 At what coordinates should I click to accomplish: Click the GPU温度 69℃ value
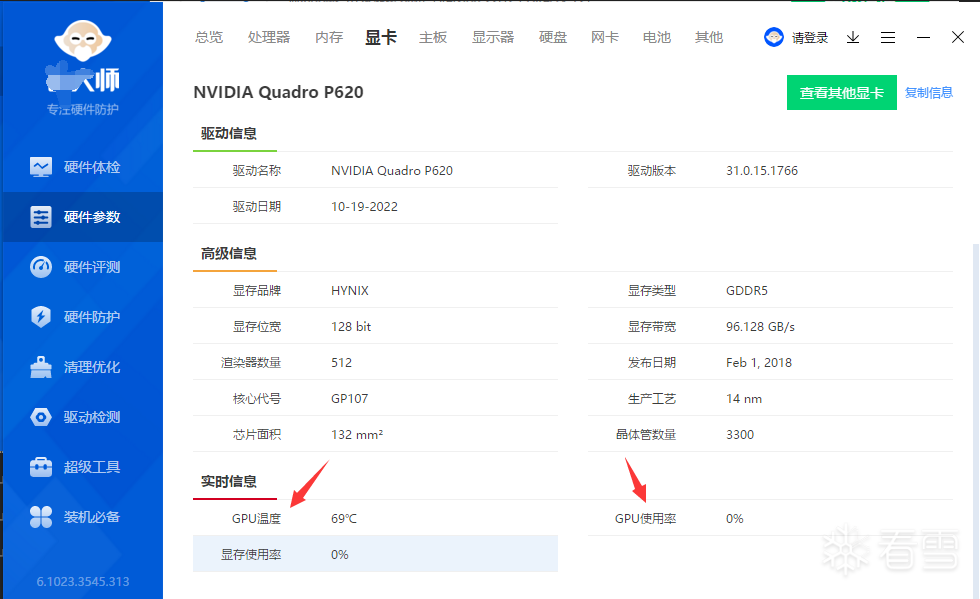(344, 519)
